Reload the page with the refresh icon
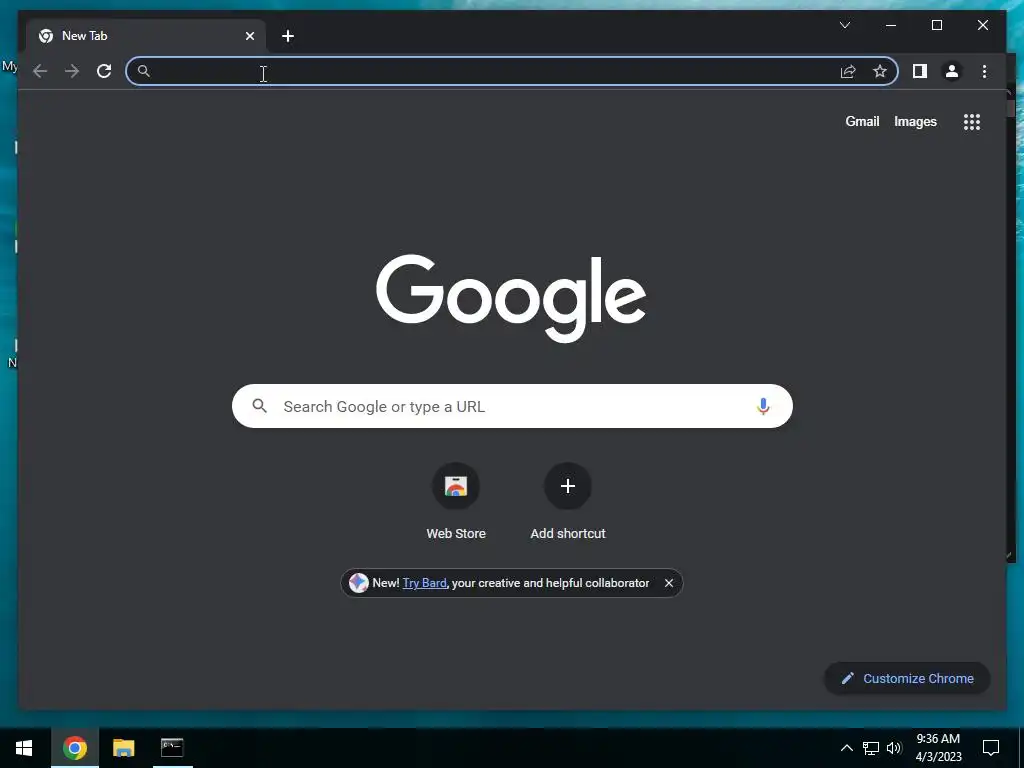 104,71
